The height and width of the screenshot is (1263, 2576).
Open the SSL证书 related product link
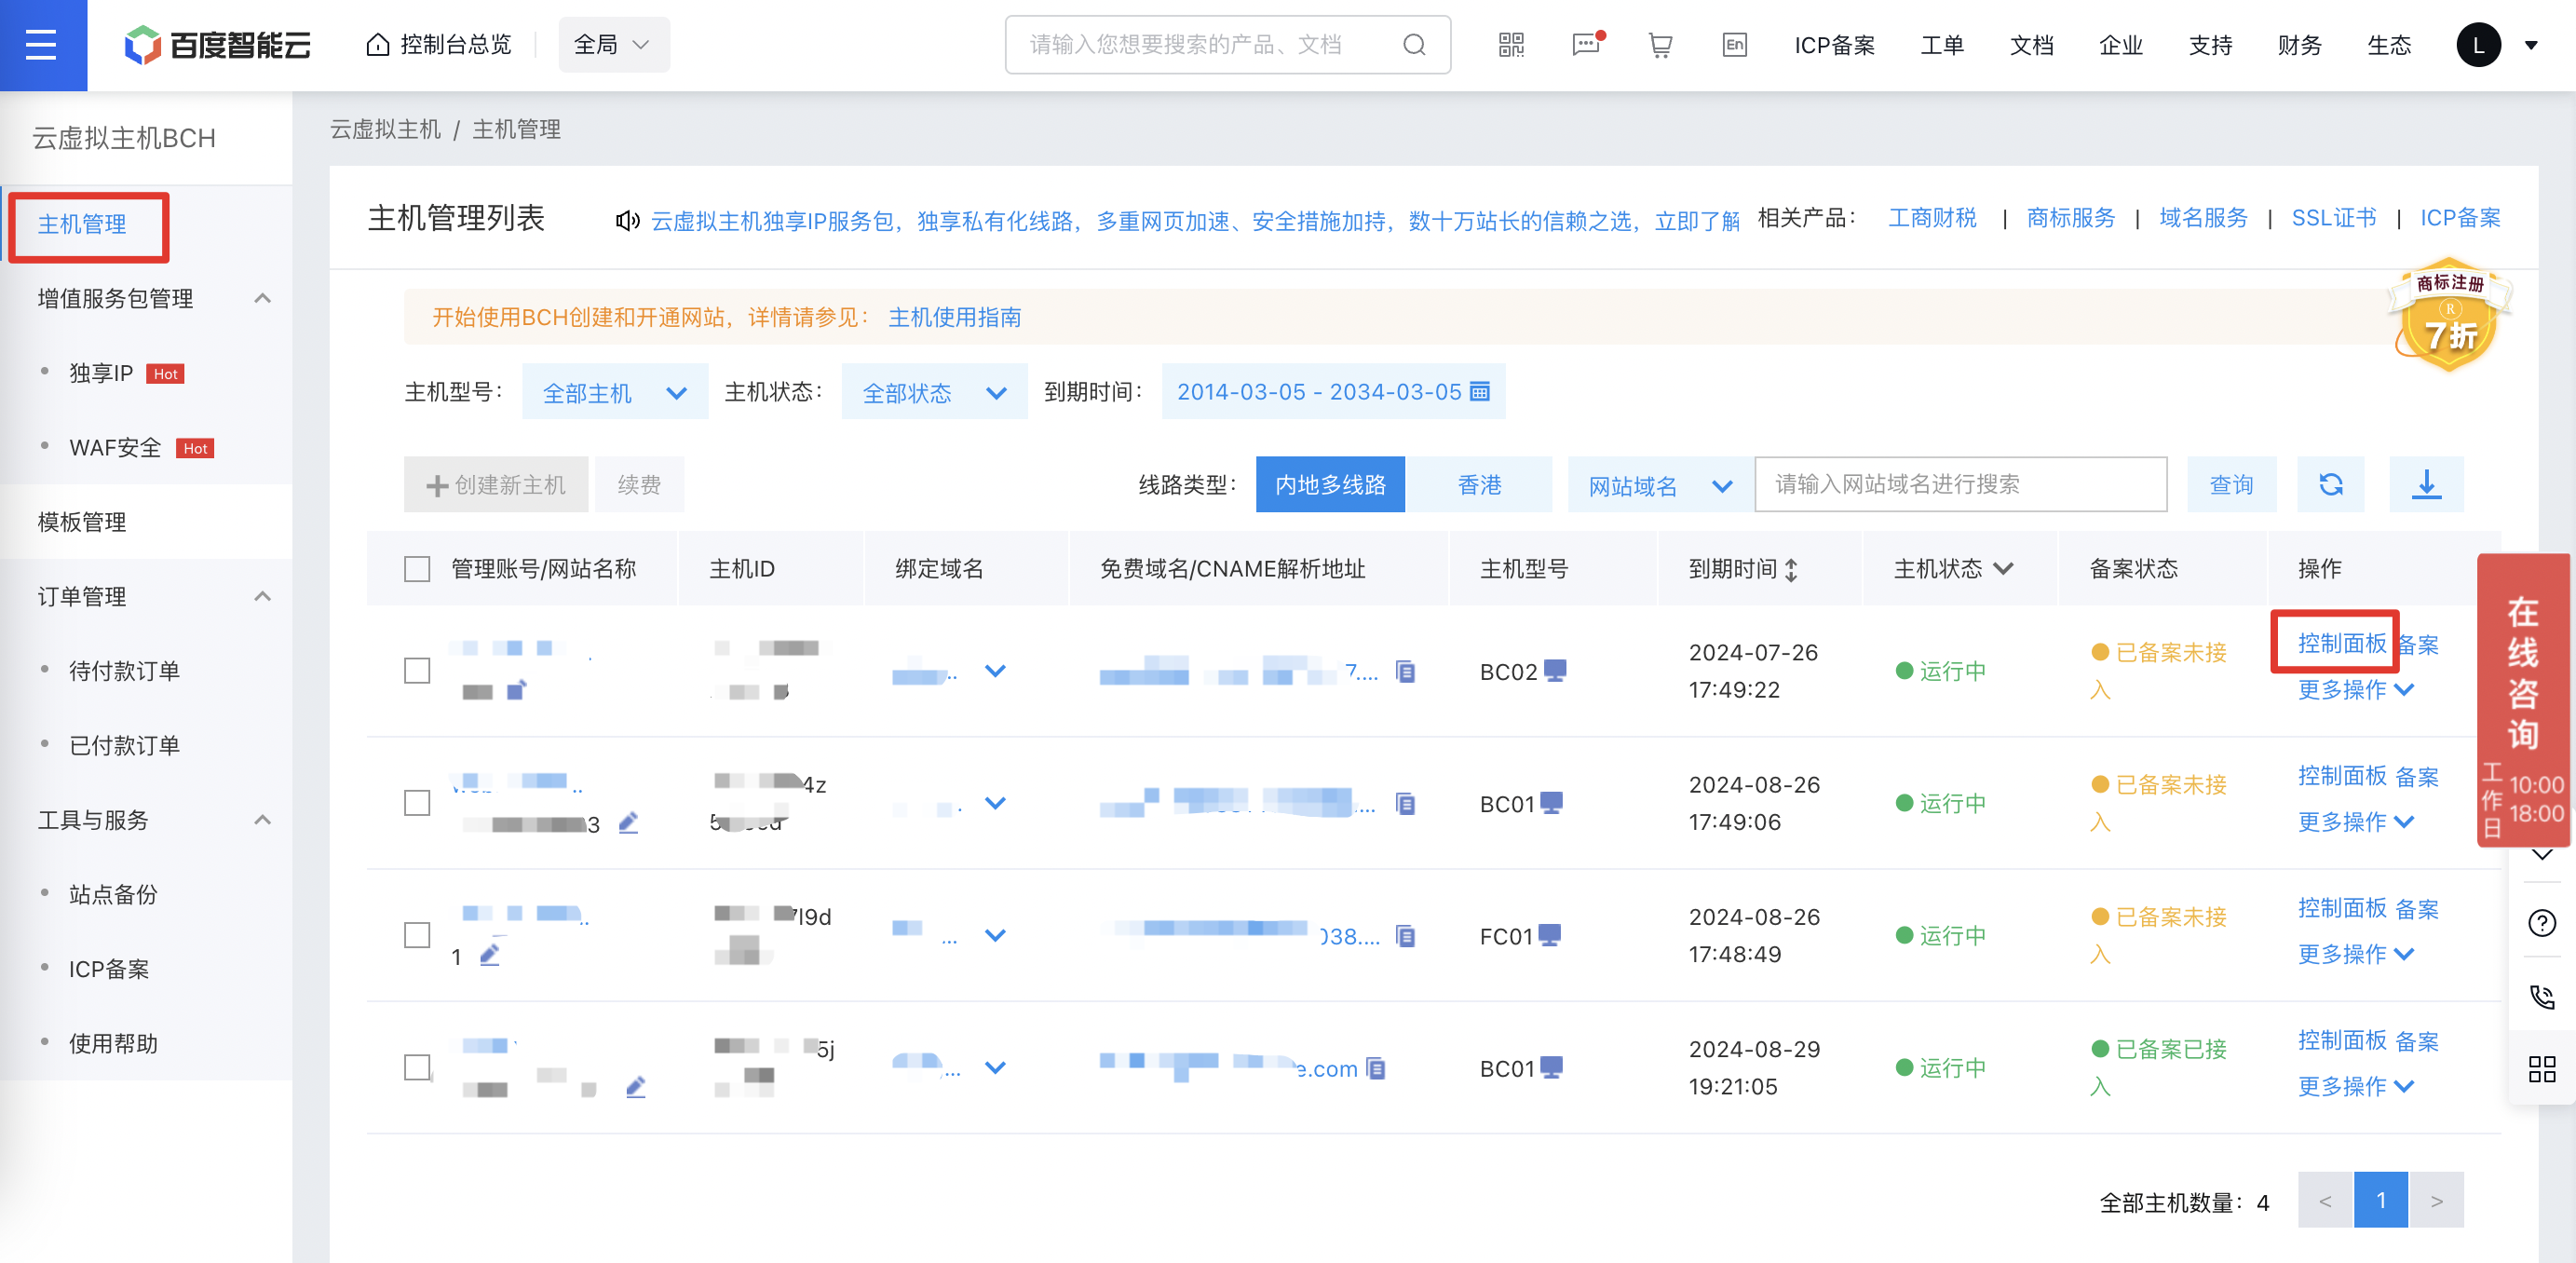[2333, 219]
